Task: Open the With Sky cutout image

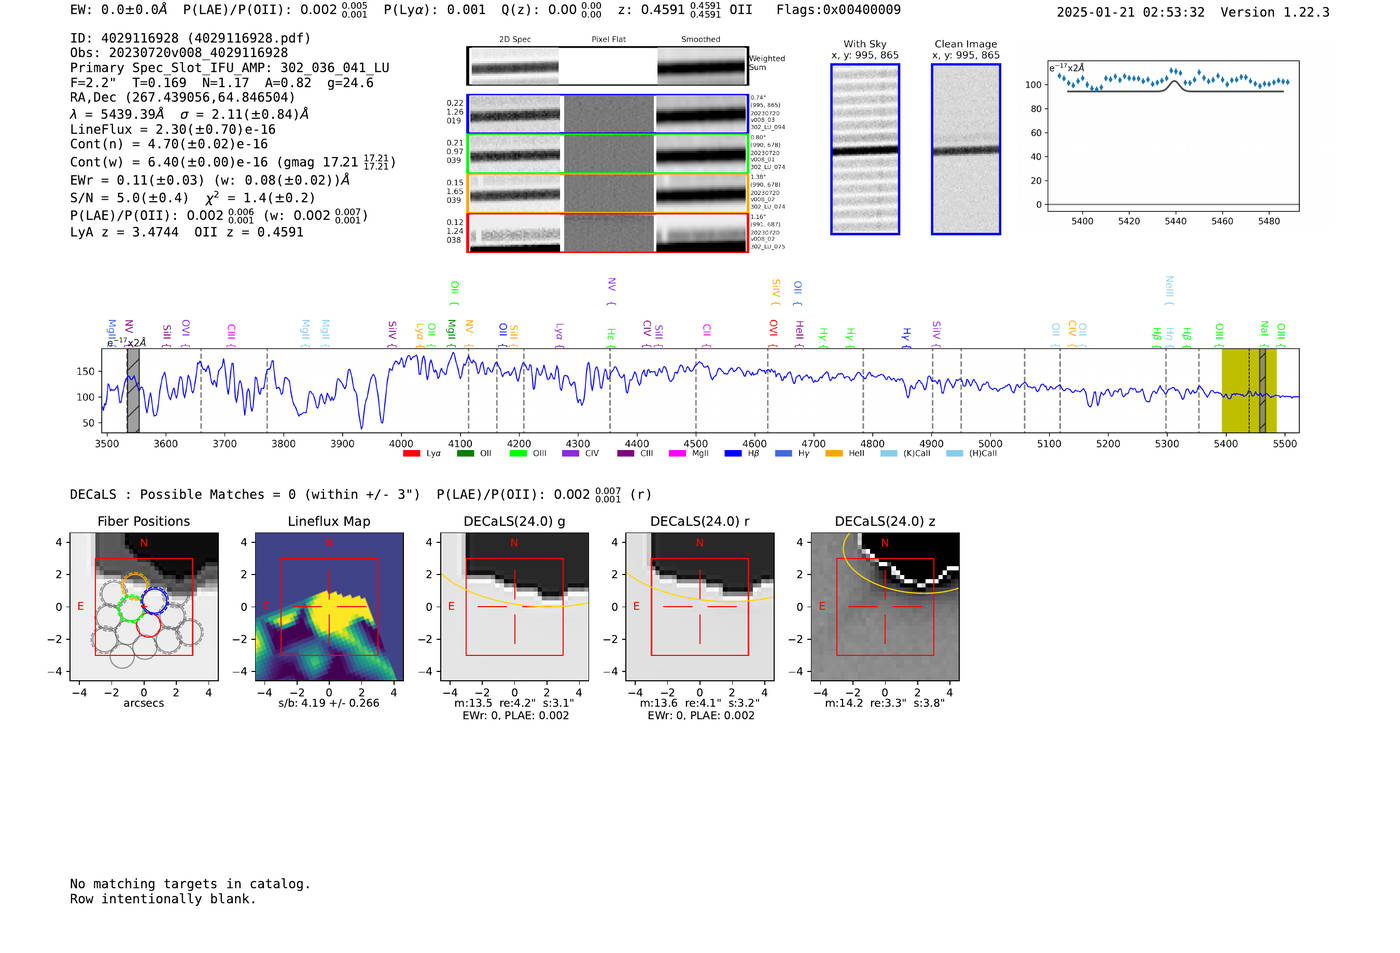Action: (x=865, y=149)
